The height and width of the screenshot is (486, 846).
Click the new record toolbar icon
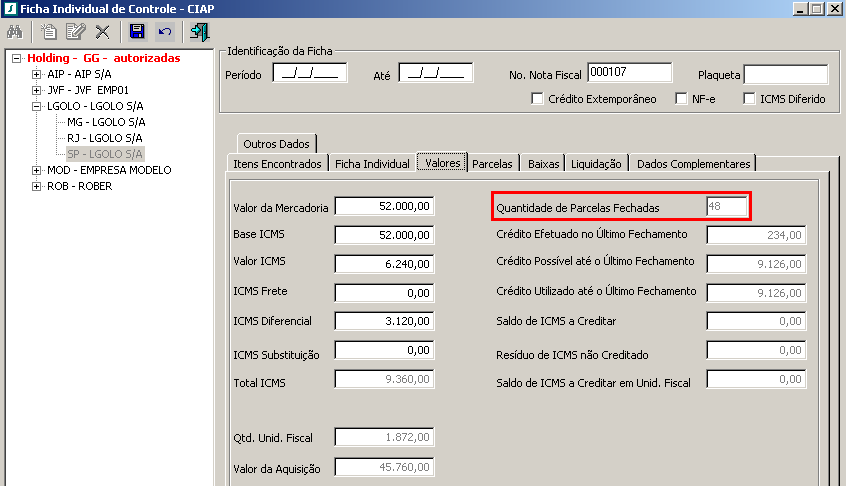[49, 32]
